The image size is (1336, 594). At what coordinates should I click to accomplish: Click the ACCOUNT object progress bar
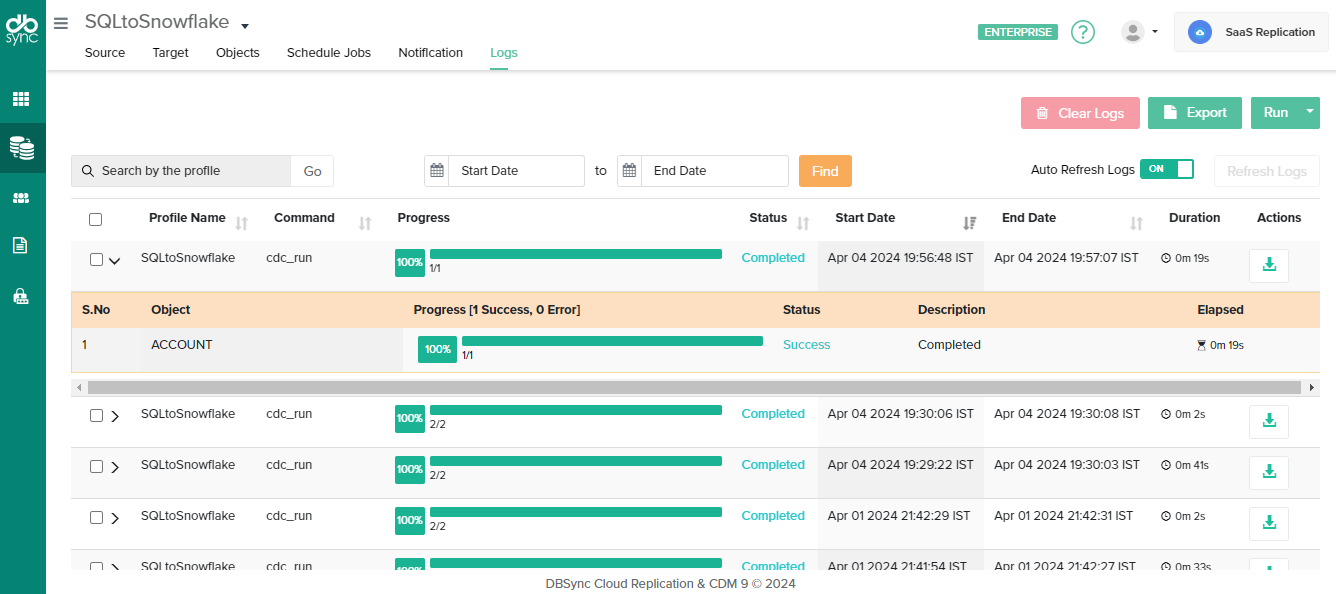612,341
